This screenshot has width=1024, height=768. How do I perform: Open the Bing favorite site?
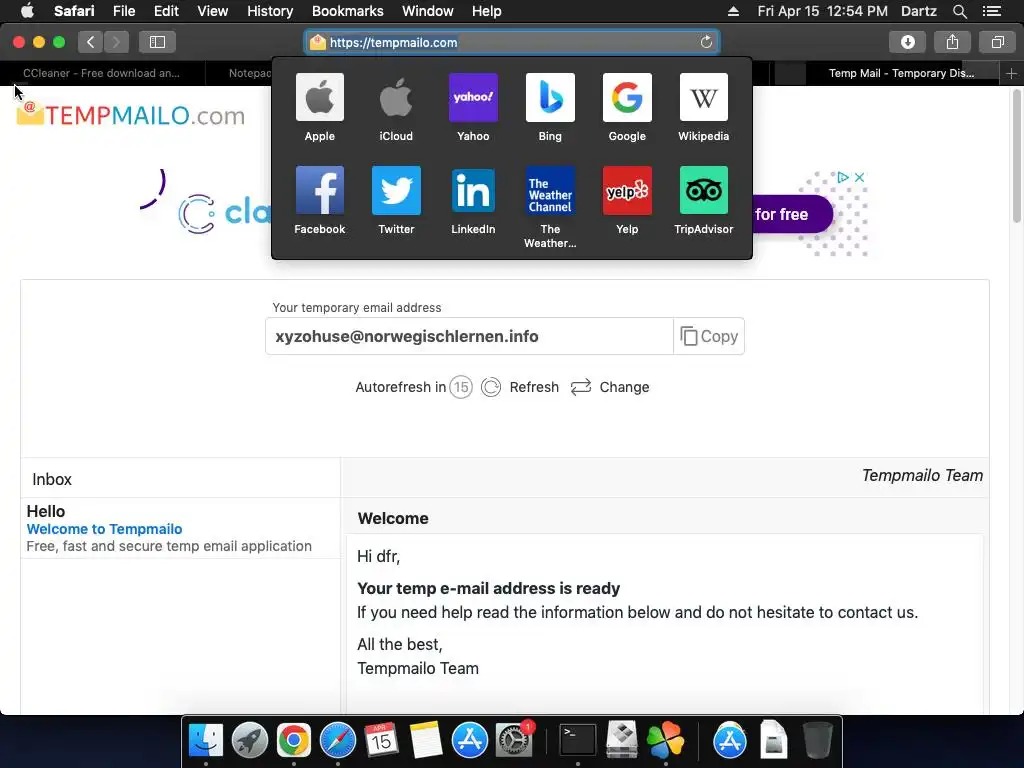(550, 108)
